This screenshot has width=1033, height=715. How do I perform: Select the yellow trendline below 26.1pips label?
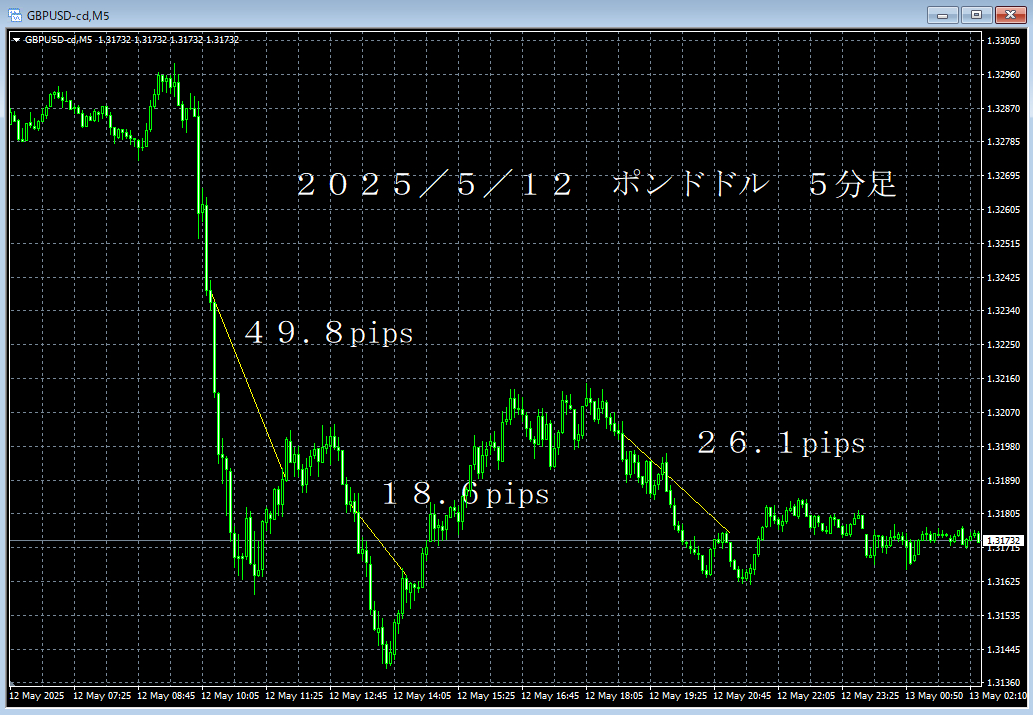(x=675, y=482)
